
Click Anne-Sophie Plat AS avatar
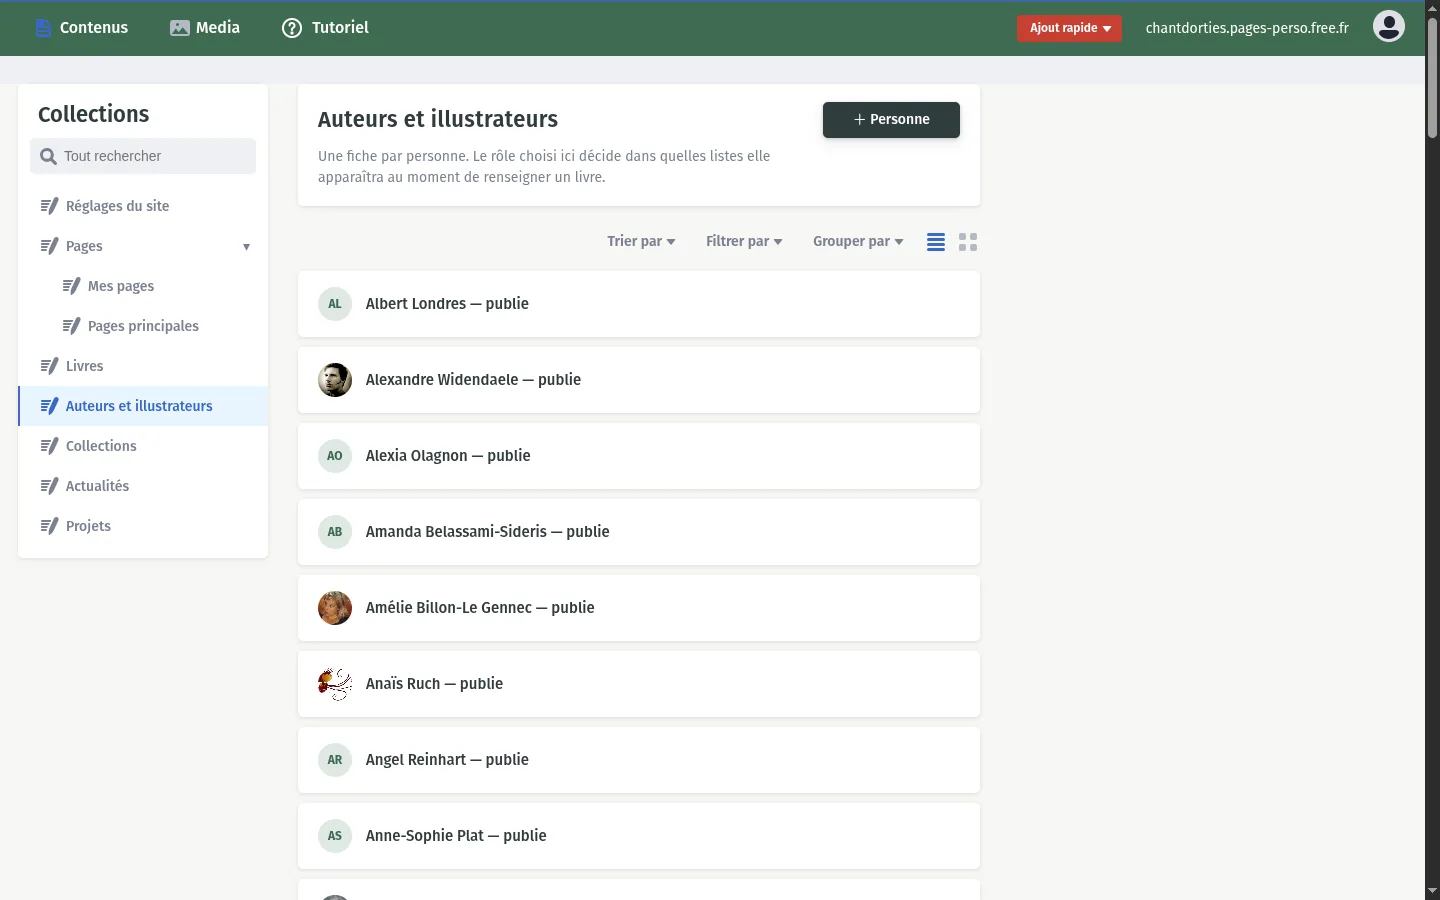tap(335, 836)
